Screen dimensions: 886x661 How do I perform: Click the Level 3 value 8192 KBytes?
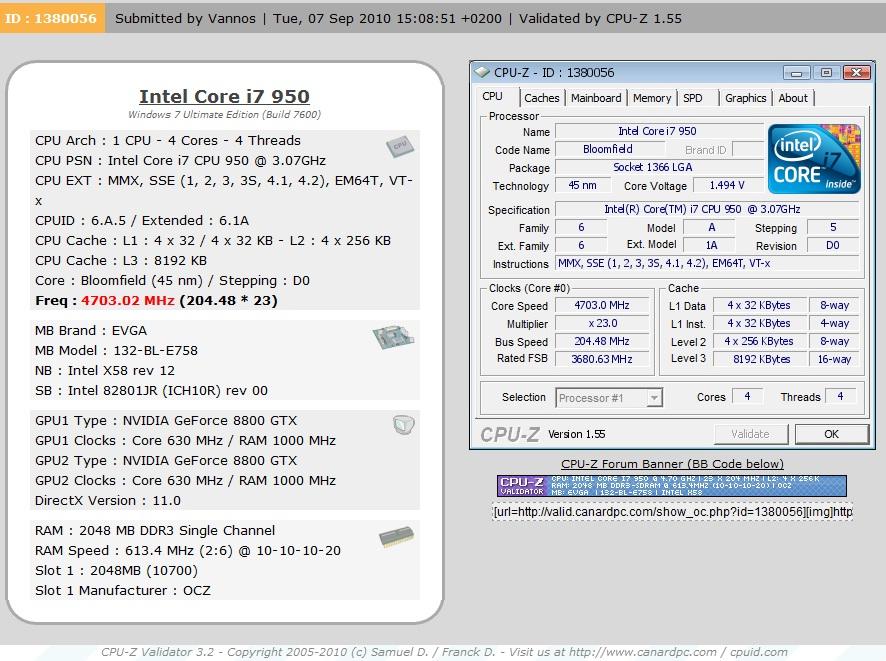coord(759,359)
